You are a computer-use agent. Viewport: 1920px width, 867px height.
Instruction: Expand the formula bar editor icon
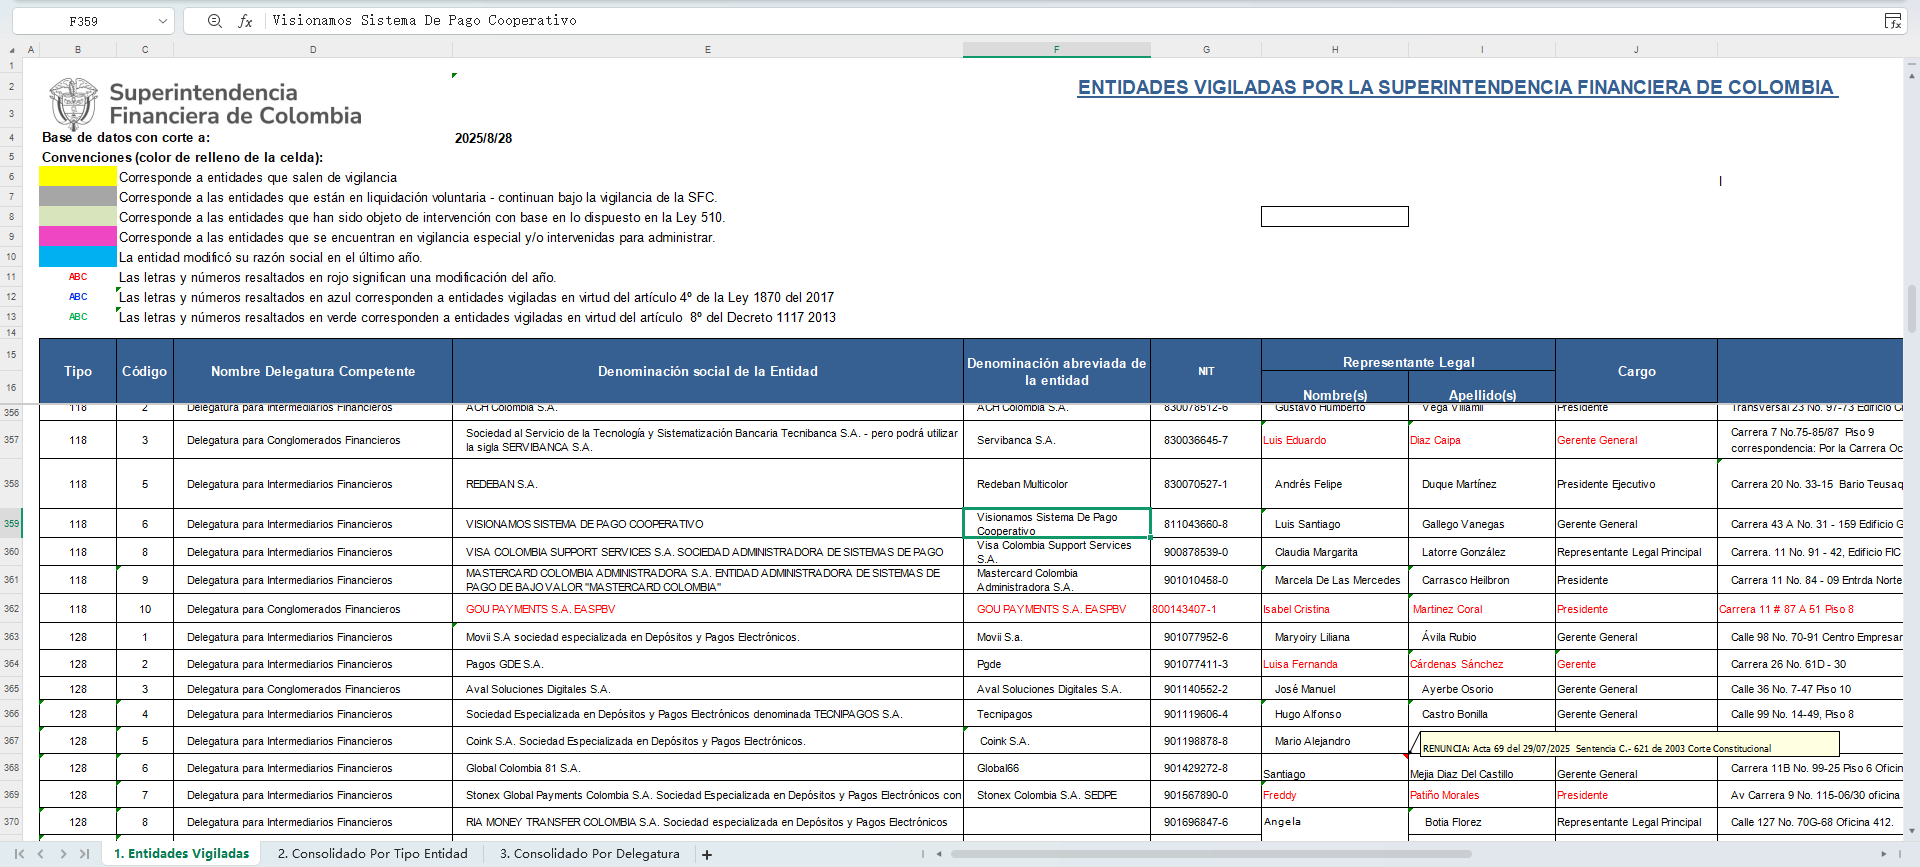(x=1892, y=21)
